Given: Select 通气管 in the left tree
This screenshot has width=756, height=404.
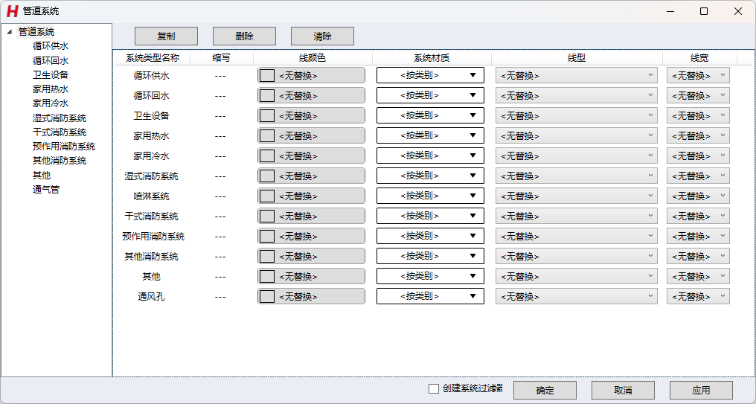Looking at the screenshot, I should pos(46,189).
